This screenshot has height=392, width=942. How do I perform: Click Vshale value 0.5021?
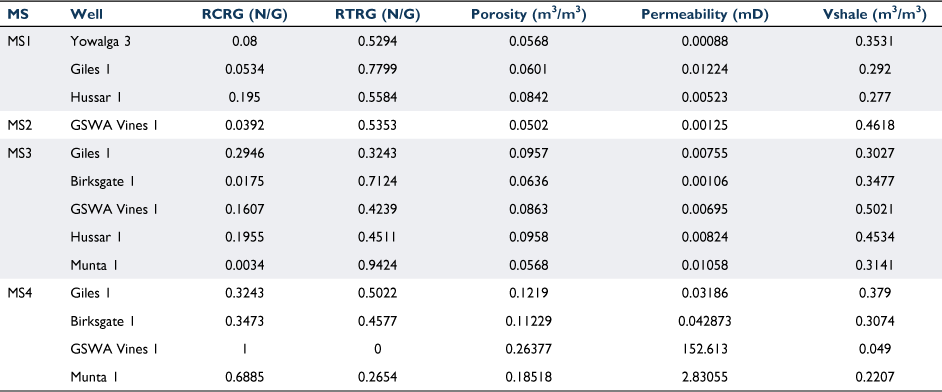tap(875, 209)
